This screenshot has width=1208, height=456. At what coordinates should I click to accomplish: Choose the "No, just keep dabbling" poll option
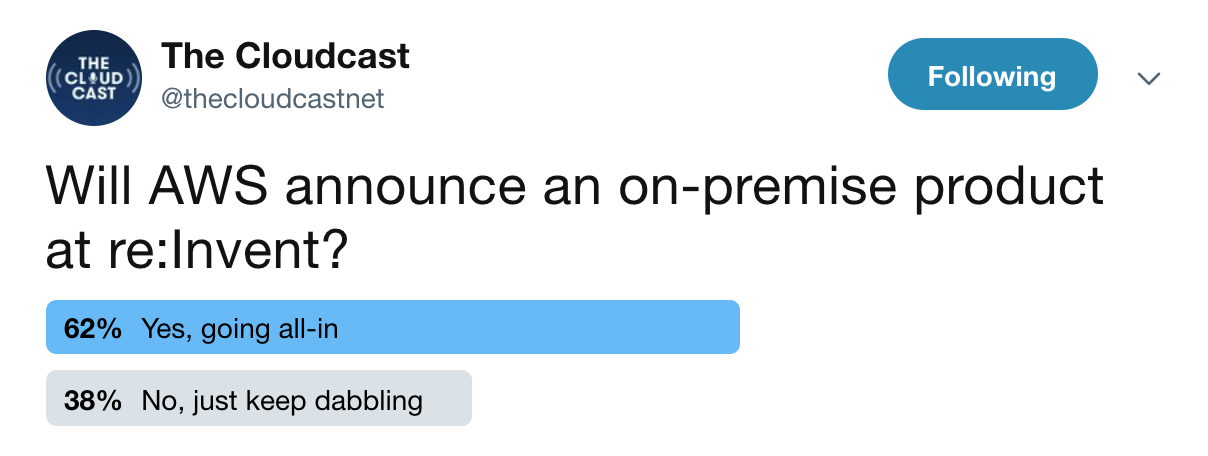[x=282, y=401]
